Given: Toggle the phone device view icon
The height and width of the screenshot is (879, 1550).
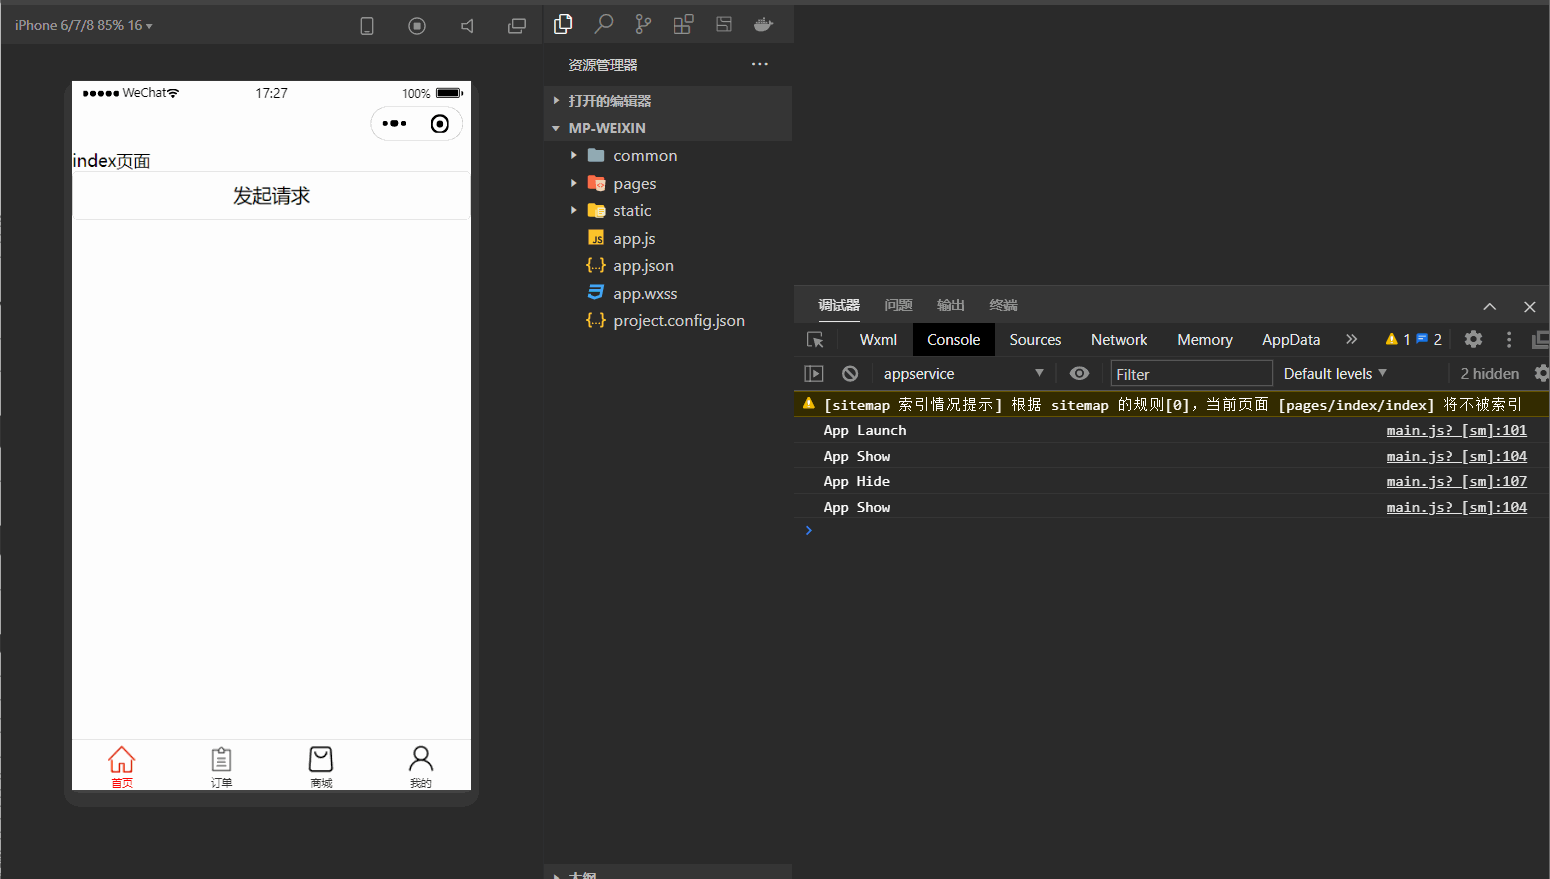Looking at the screenshot, I should click(367, 26).
